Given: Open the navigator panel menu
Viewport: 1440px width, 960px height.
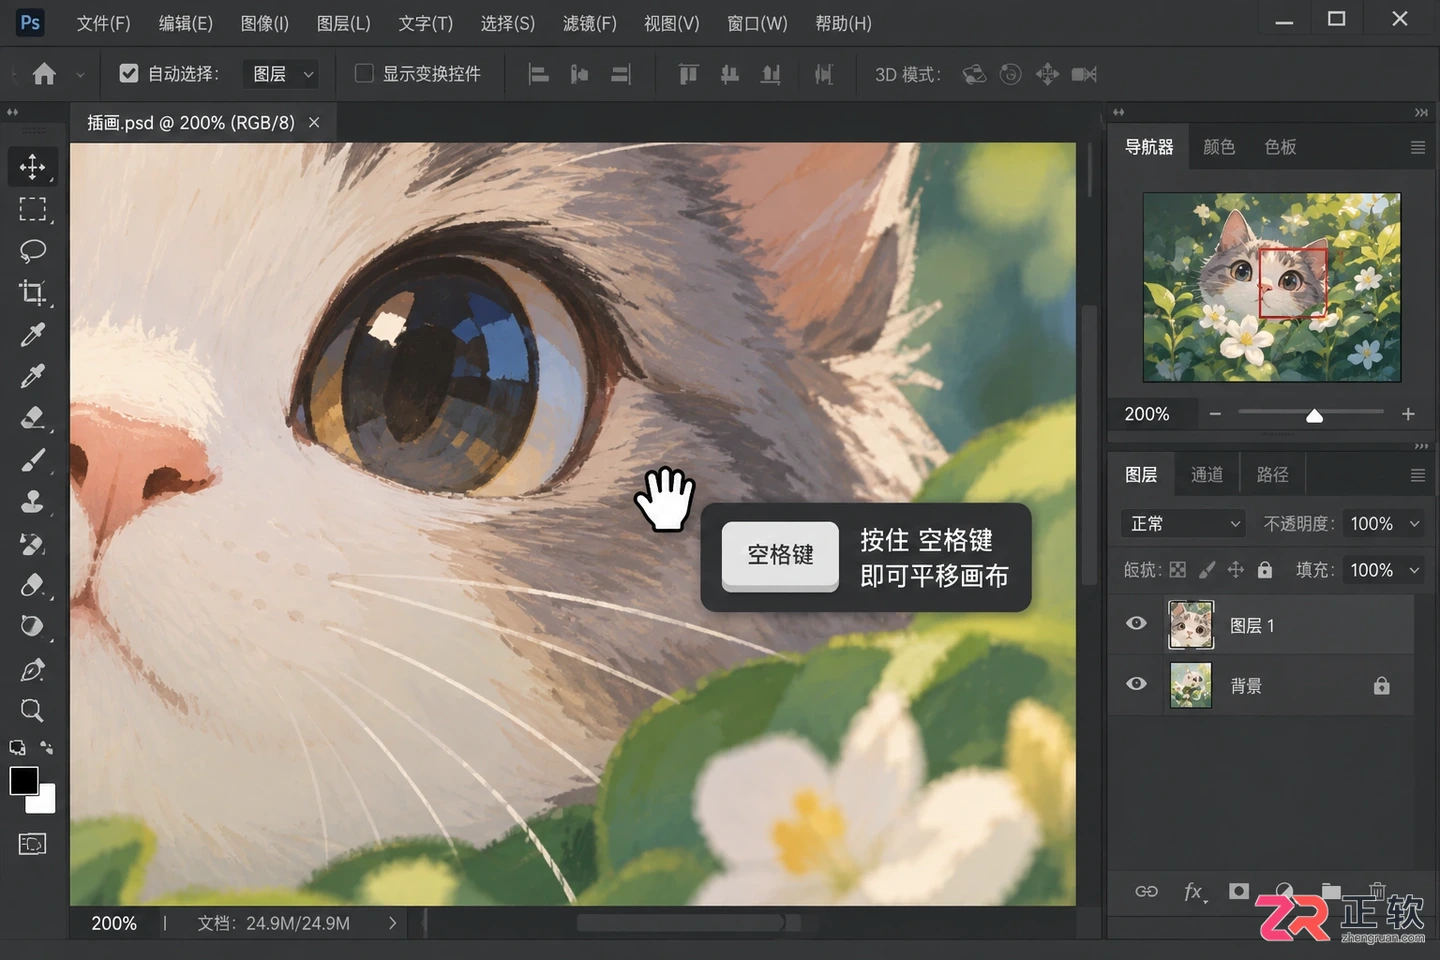Looking at the screenshot, I should click(1418, 147).
